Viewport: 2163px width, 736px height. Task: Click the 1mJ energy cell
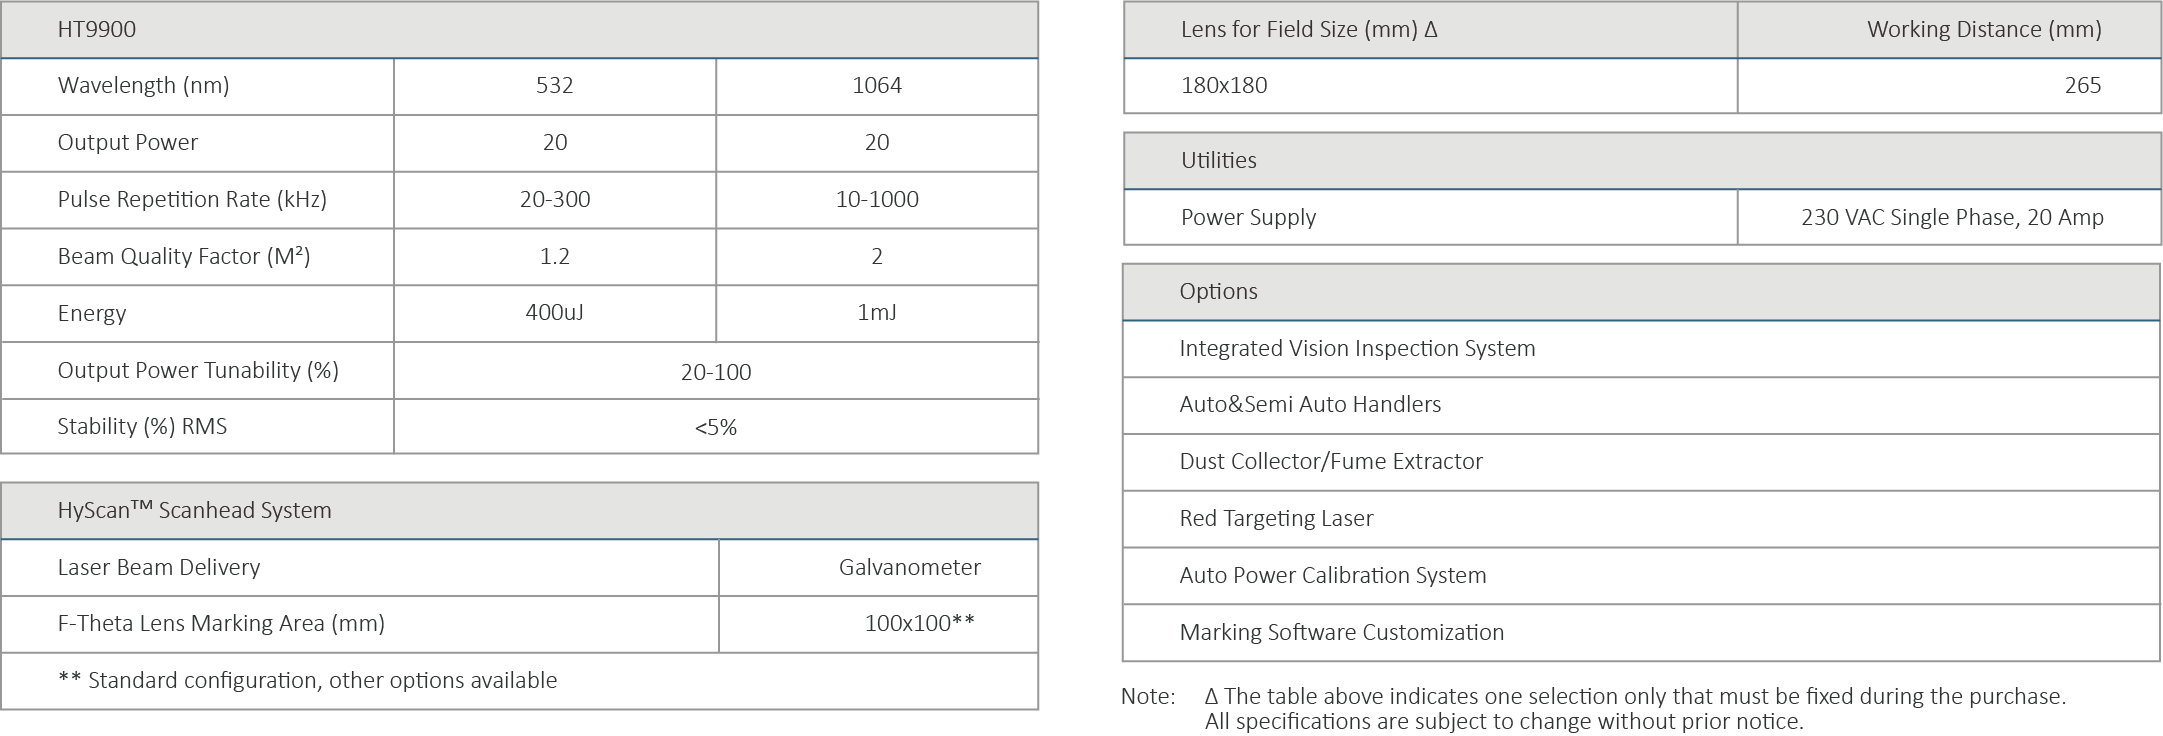[877, 313]
